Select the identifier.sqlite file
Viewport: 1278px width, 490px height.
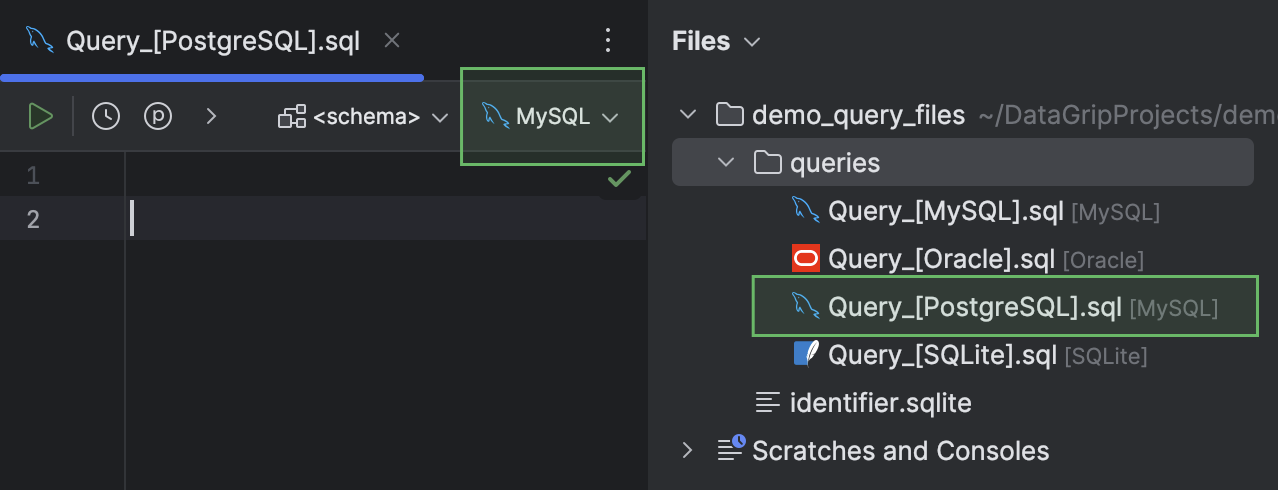coord(881,403)
